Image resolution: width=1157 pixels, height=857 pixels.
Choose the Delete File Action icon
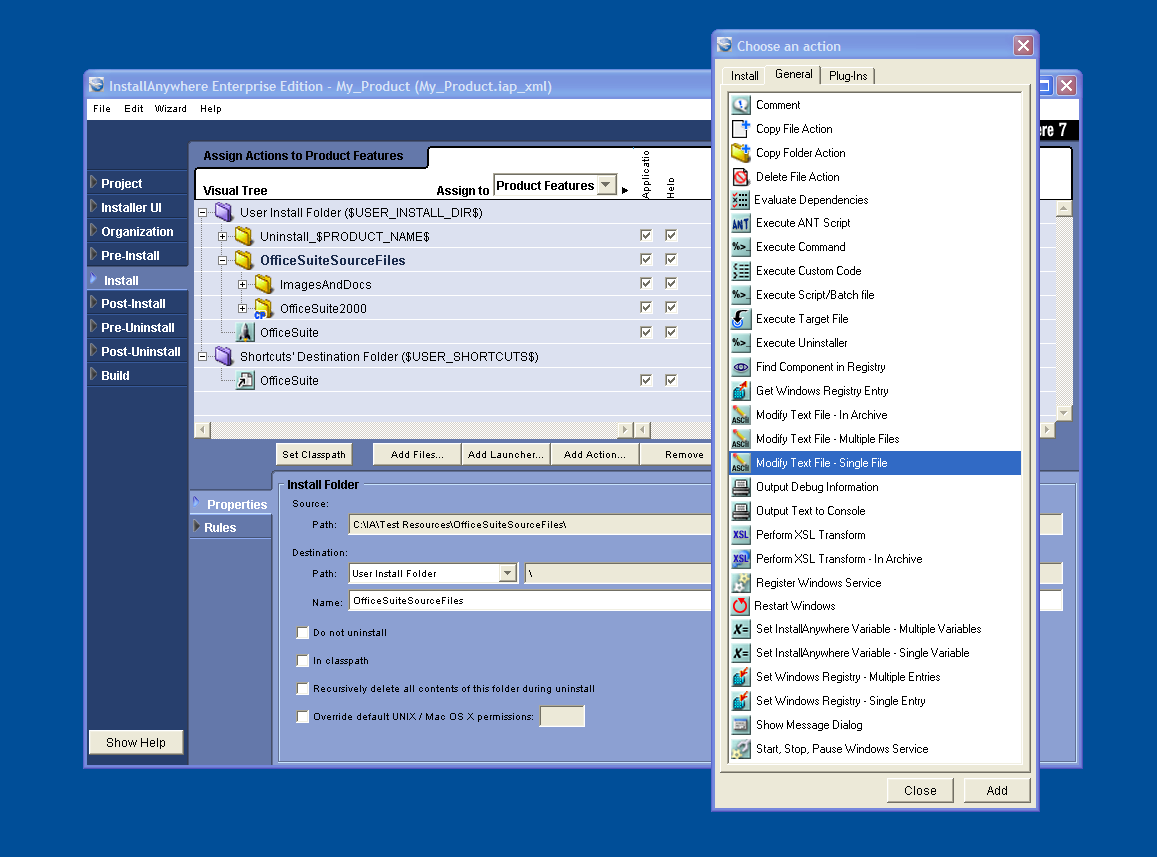click(740, 177)
